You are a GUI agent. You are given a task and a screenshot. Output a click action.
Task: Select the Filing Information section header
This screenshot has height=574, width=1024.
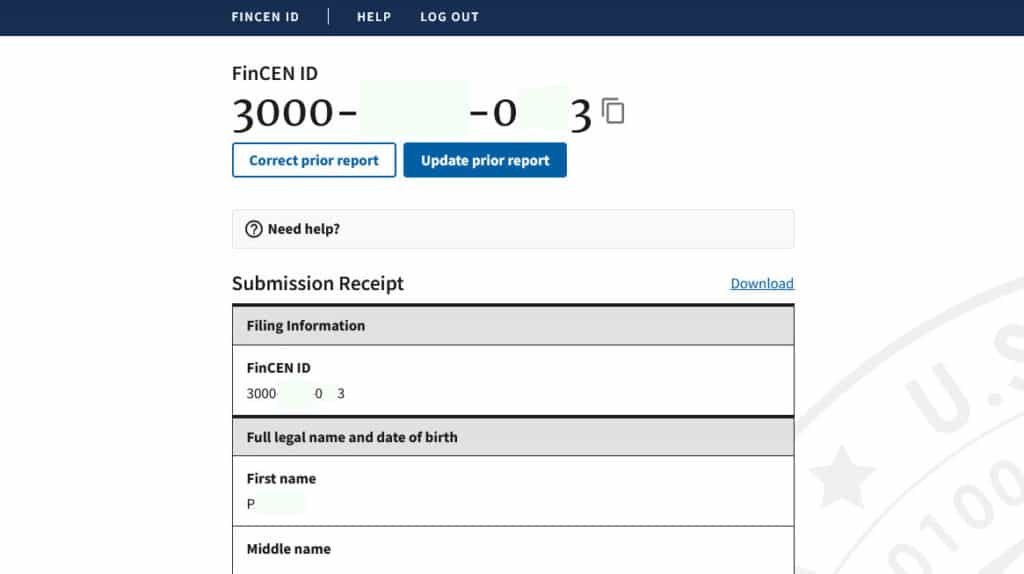pos(306,326)
